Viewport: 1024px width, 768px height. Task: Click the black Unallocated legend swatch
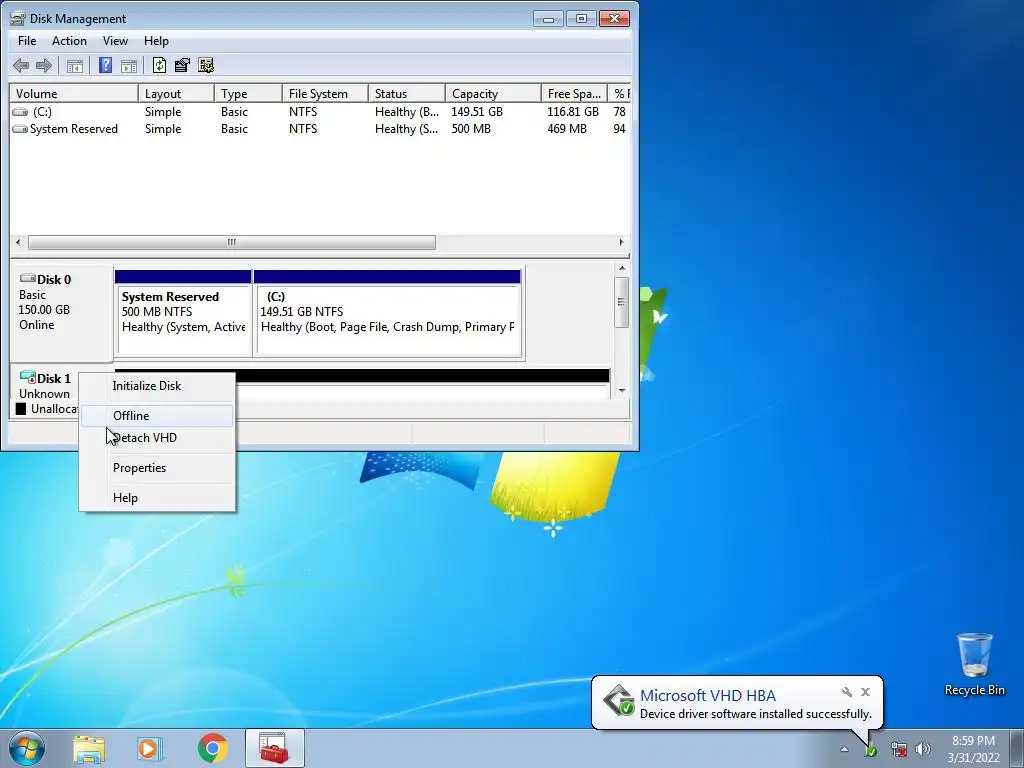click(21, 409)
